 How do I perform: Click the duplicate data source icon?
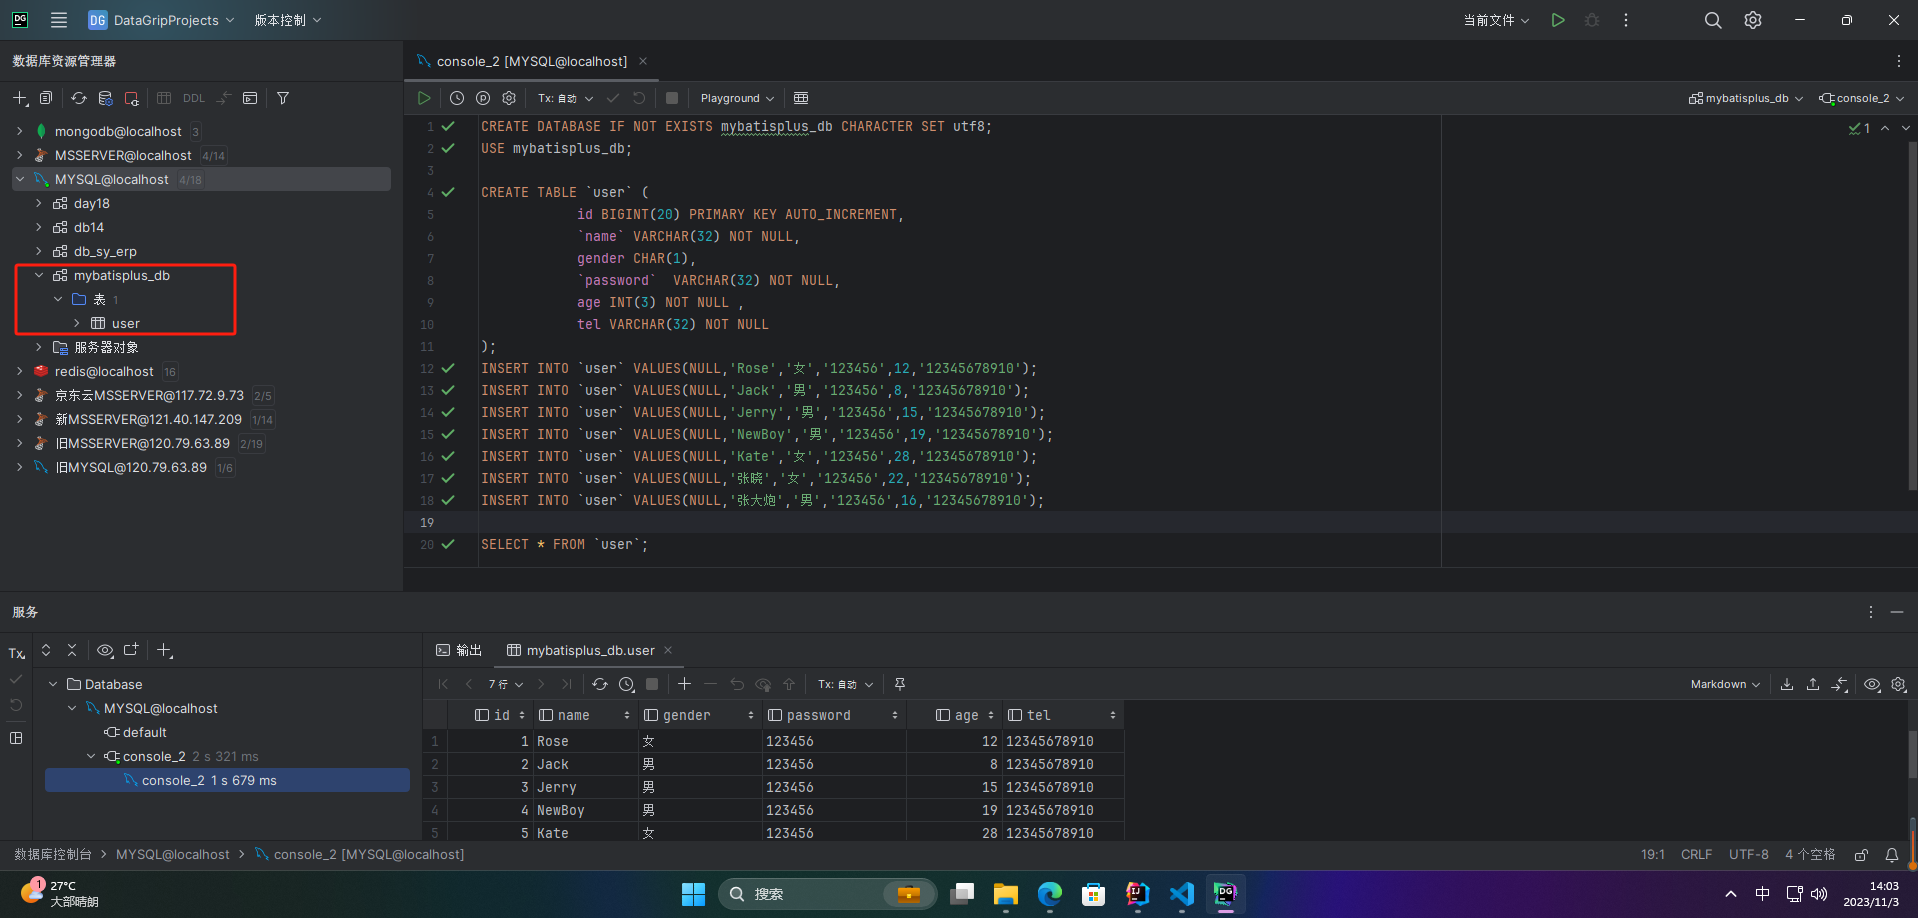point(46,98)
